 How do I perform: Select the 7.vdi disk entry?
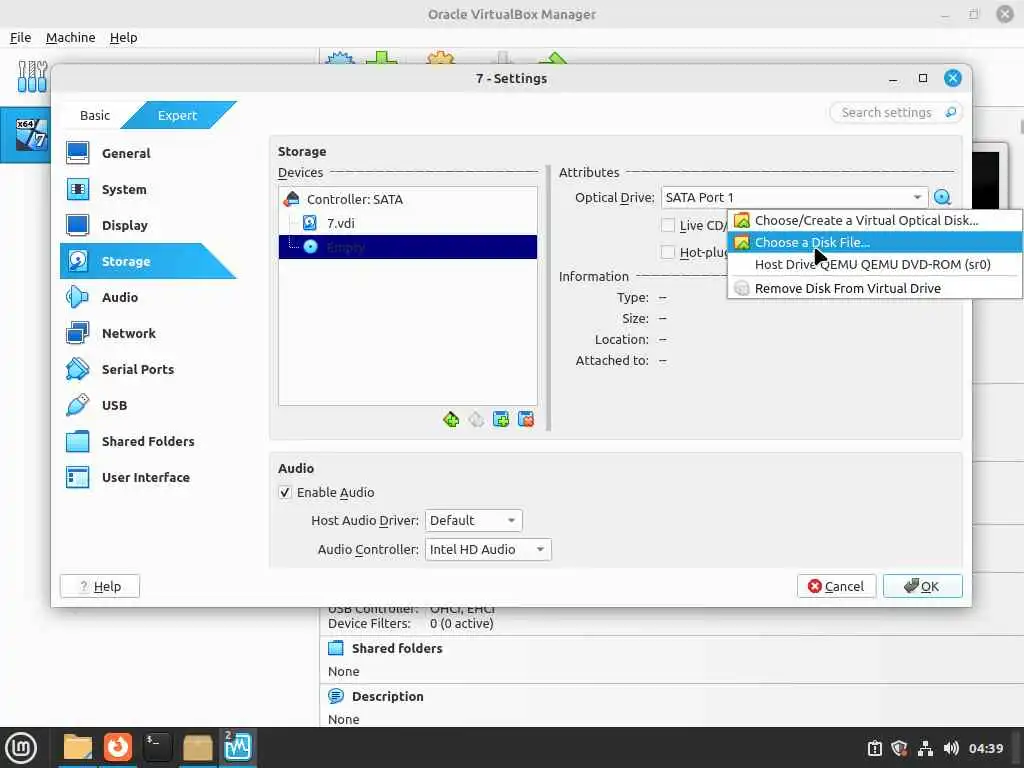tap(408, 223)
